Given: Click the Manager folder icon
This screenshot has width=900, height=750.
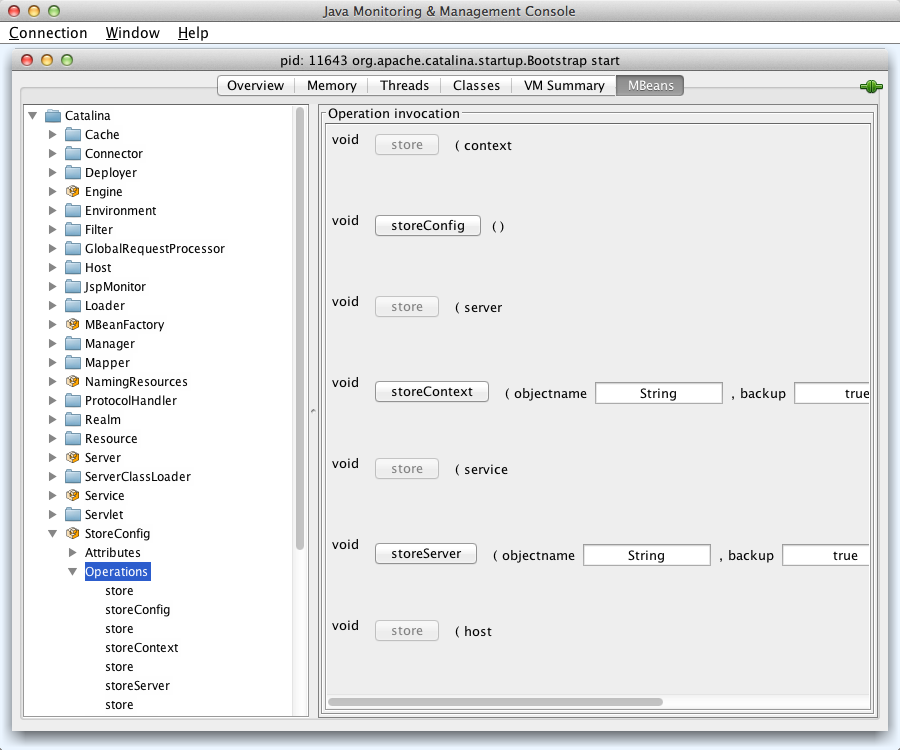Looking at the screenshot, I should point(73,344).
